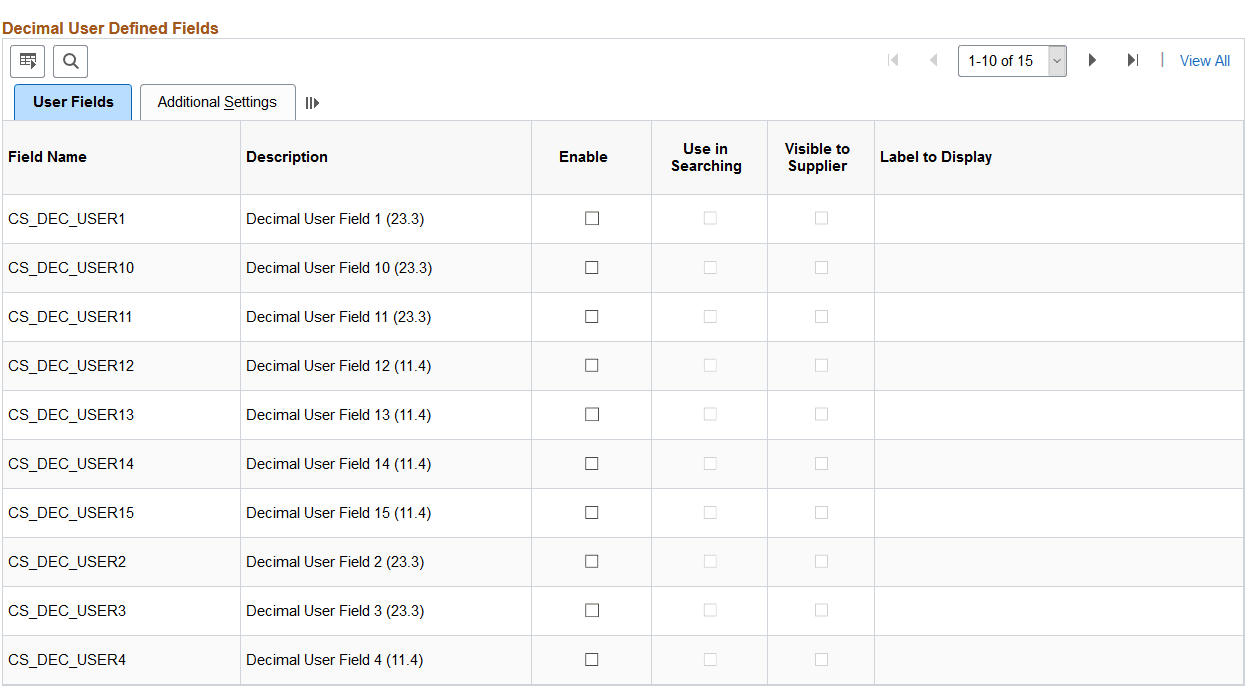Jump to last page with last-page arrow
1259x695 pixels.
click(x=1132, y=60)
